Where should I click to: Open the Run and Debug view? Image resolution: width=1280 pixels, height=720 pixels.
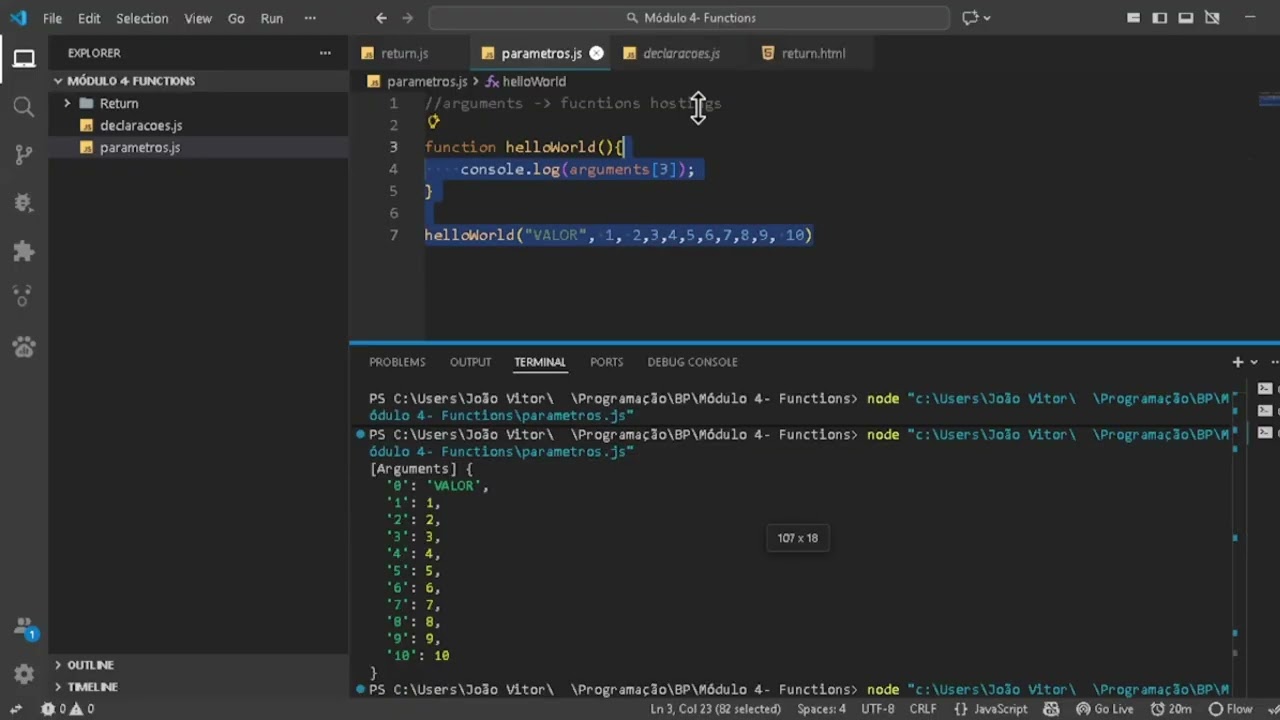[24, 203]
